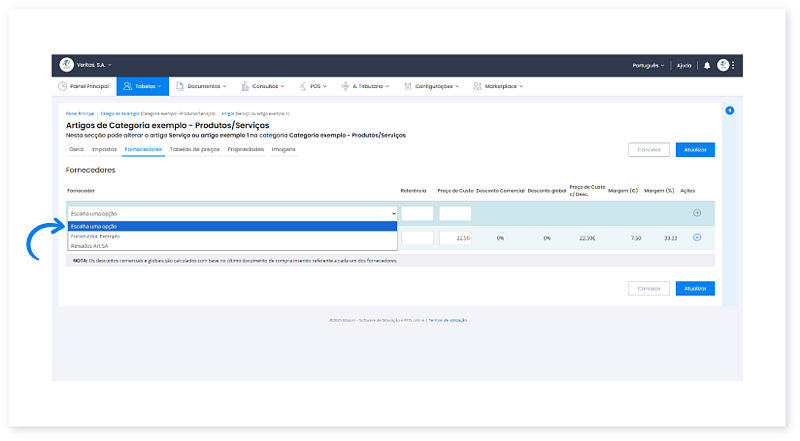Switch to the Tabelas de preços tab
Viewport: 800px width, 441px height.
coord(194,149)
